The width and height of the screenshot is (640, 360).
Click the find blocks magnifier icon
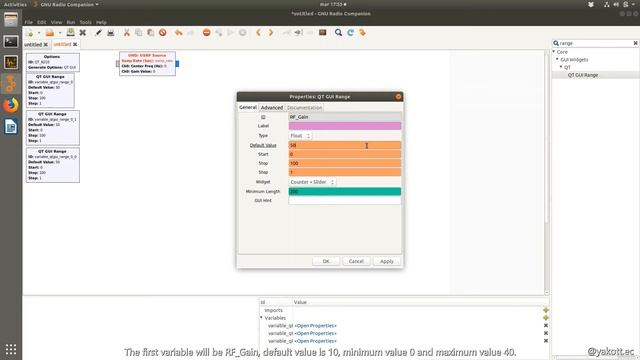coord(338,33)
